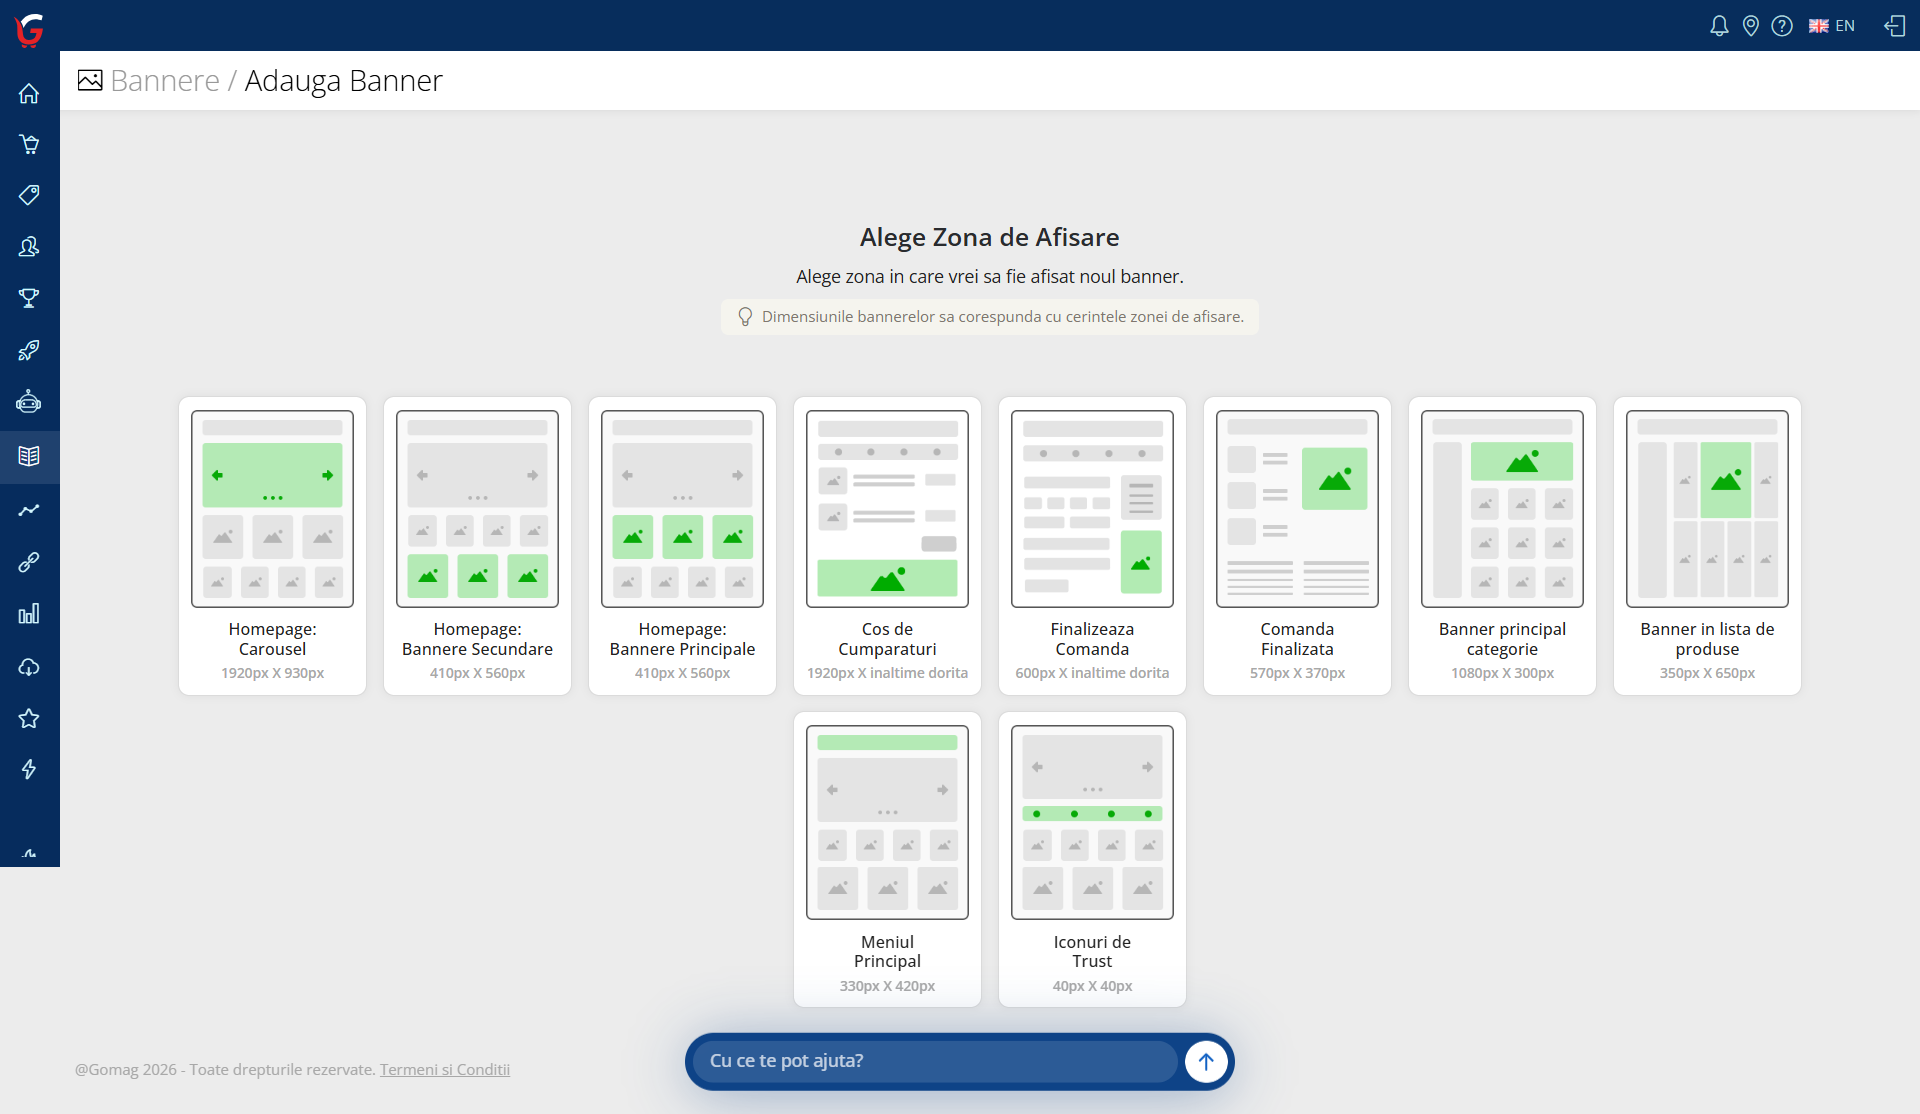Open Termeni si Conditii link

(x=445, y=1069)
